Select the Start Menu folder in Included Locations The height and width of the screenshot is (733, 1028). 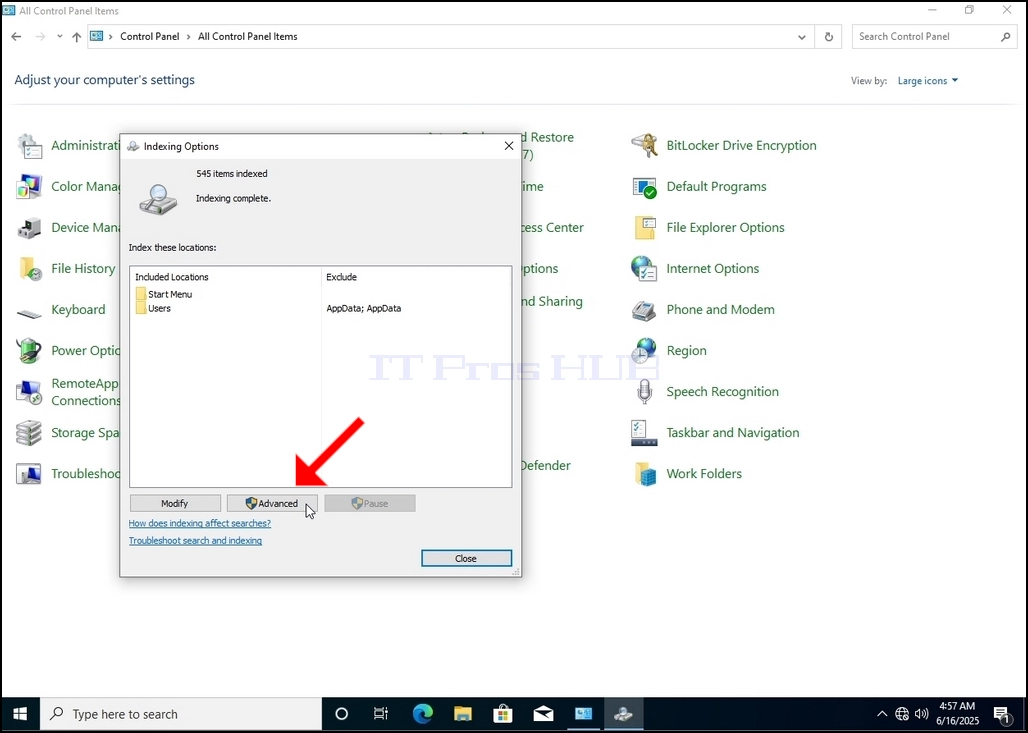point(164,294)
